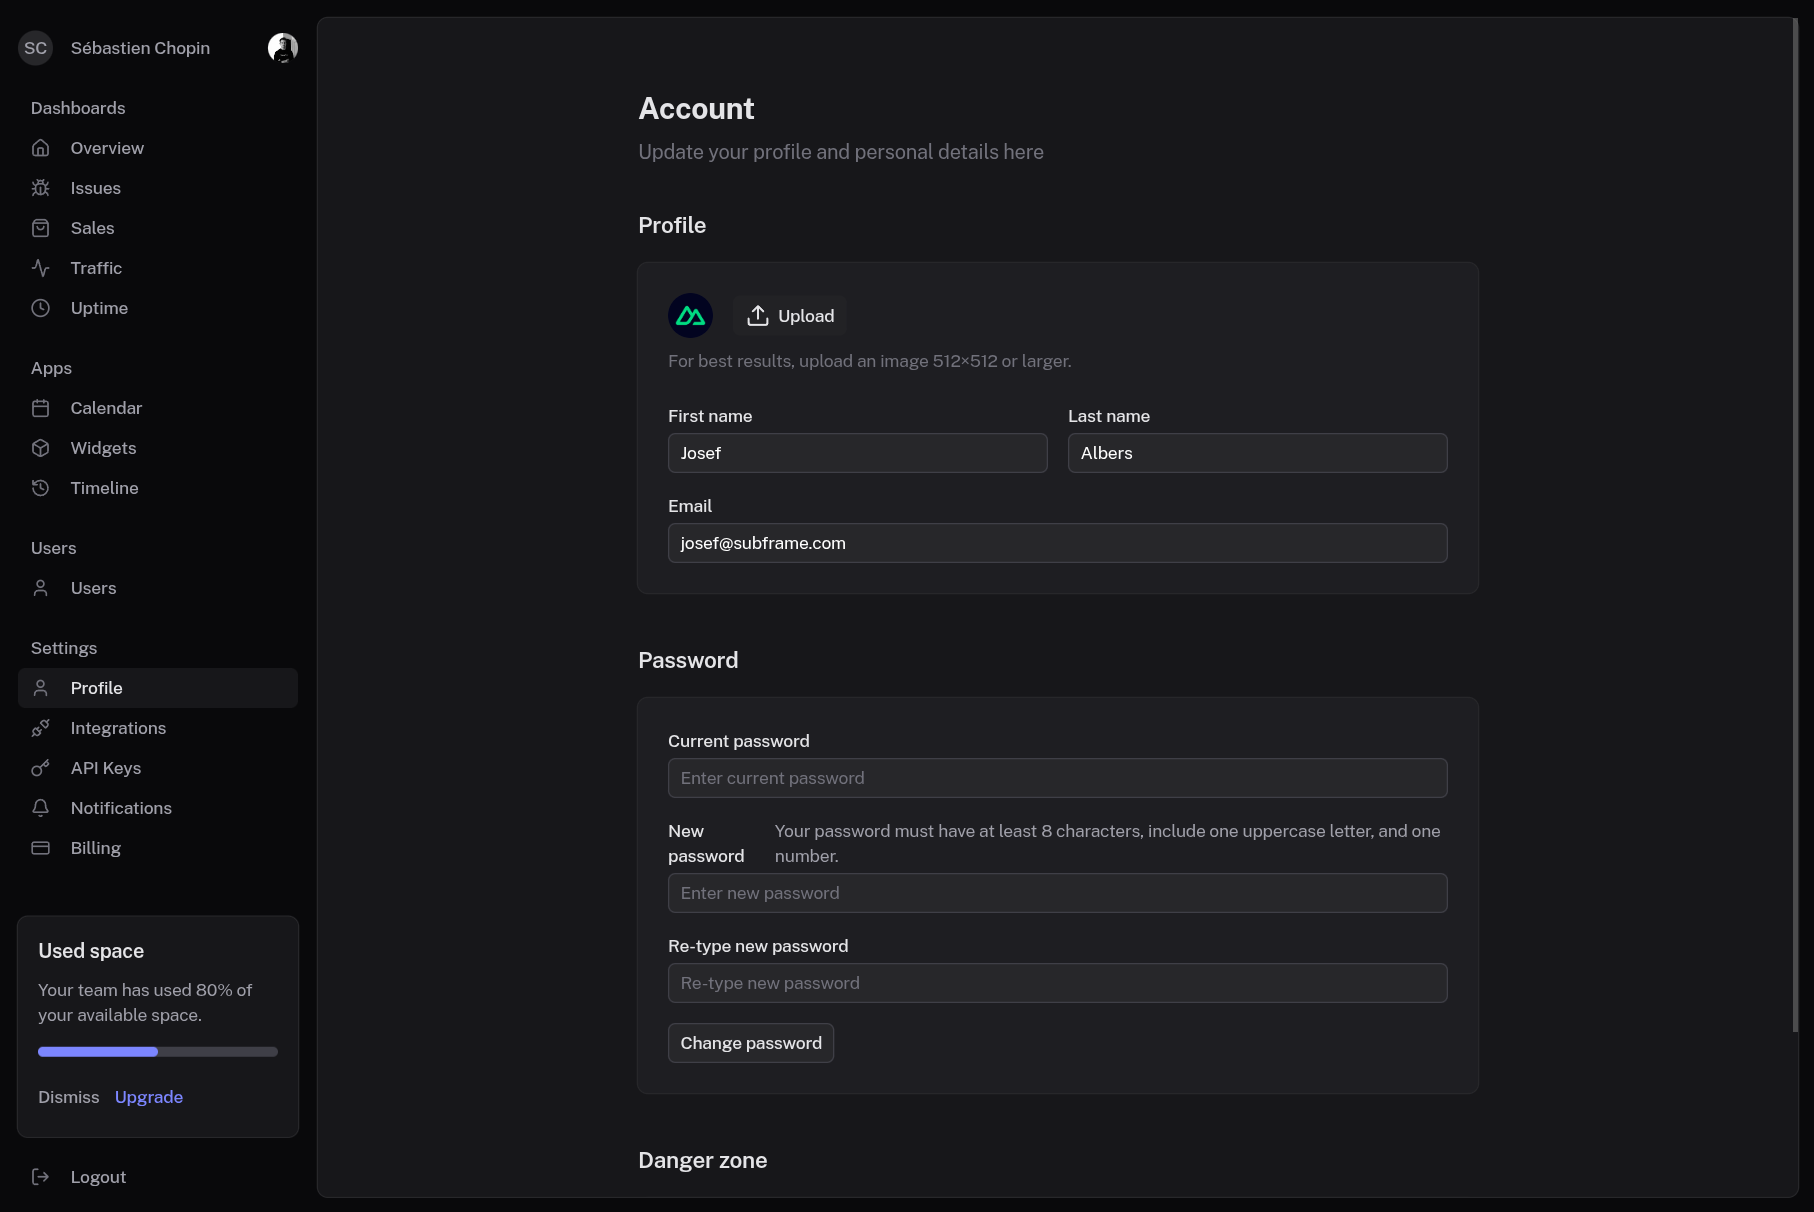Click the API Keys key icon

tap(40, 768)
